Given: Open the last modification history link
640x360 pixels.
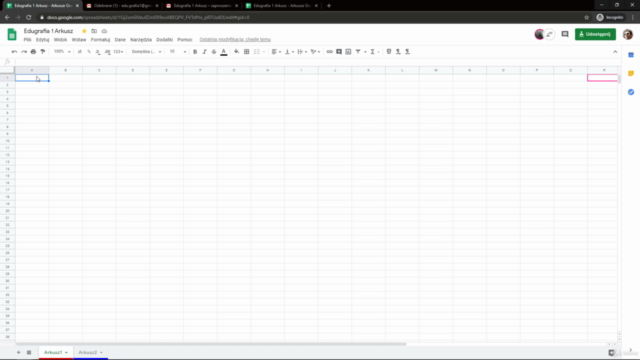Looking at the screenshot, I should click(235, 40).
